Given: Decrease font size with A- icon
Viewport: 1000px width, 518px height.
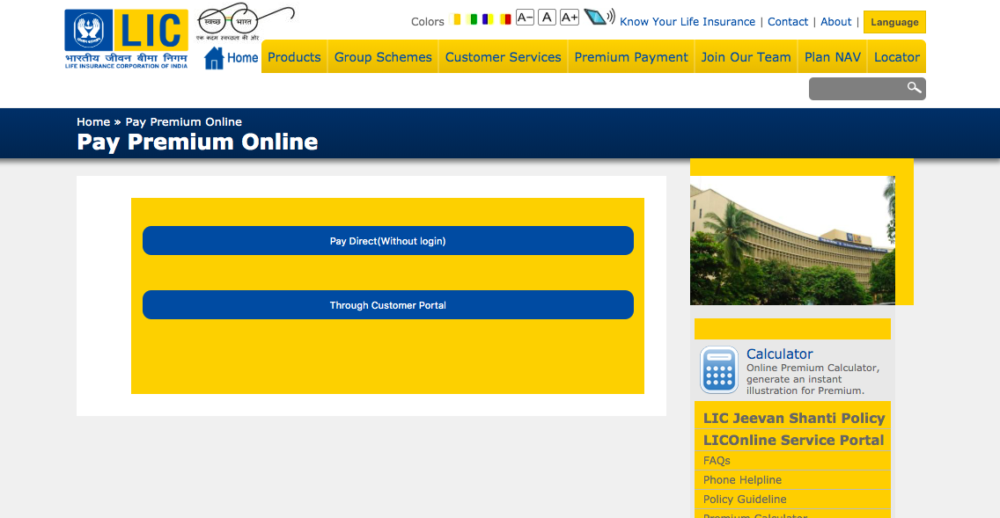Looking at the screenshot, I should click(525, 18).
